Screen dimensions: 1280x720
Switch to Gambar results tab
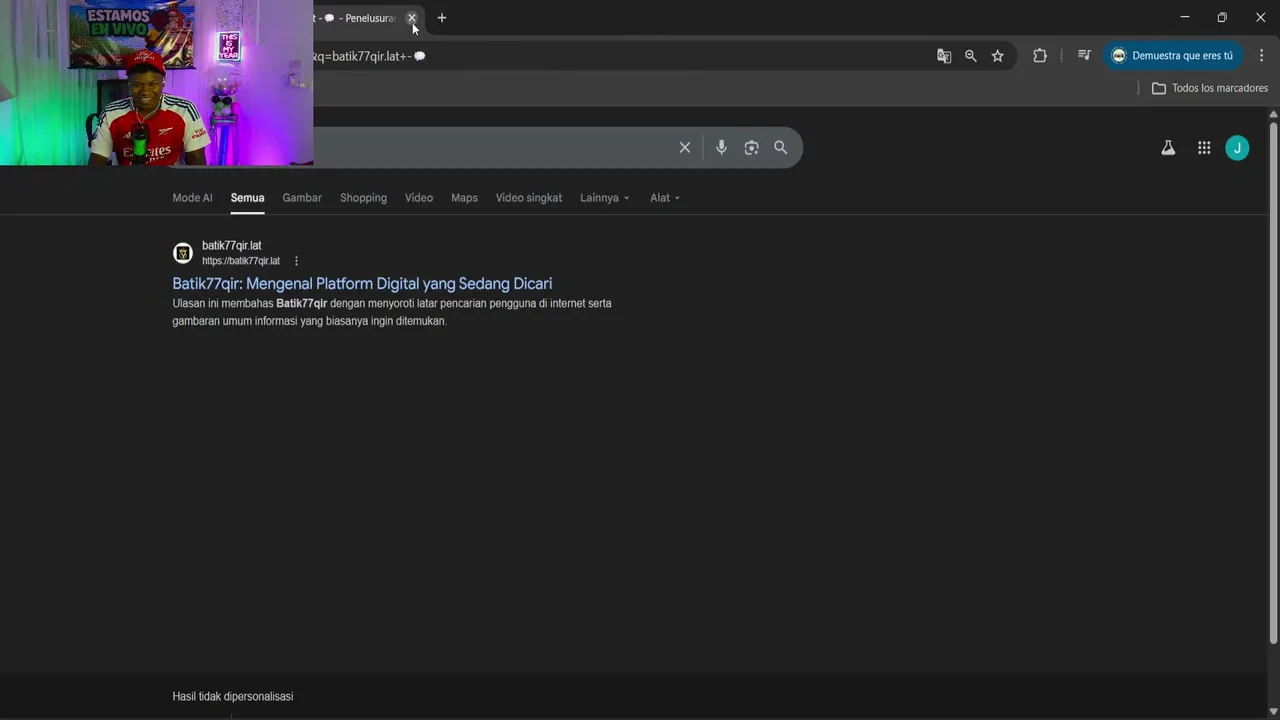click(x=302, y=198)
